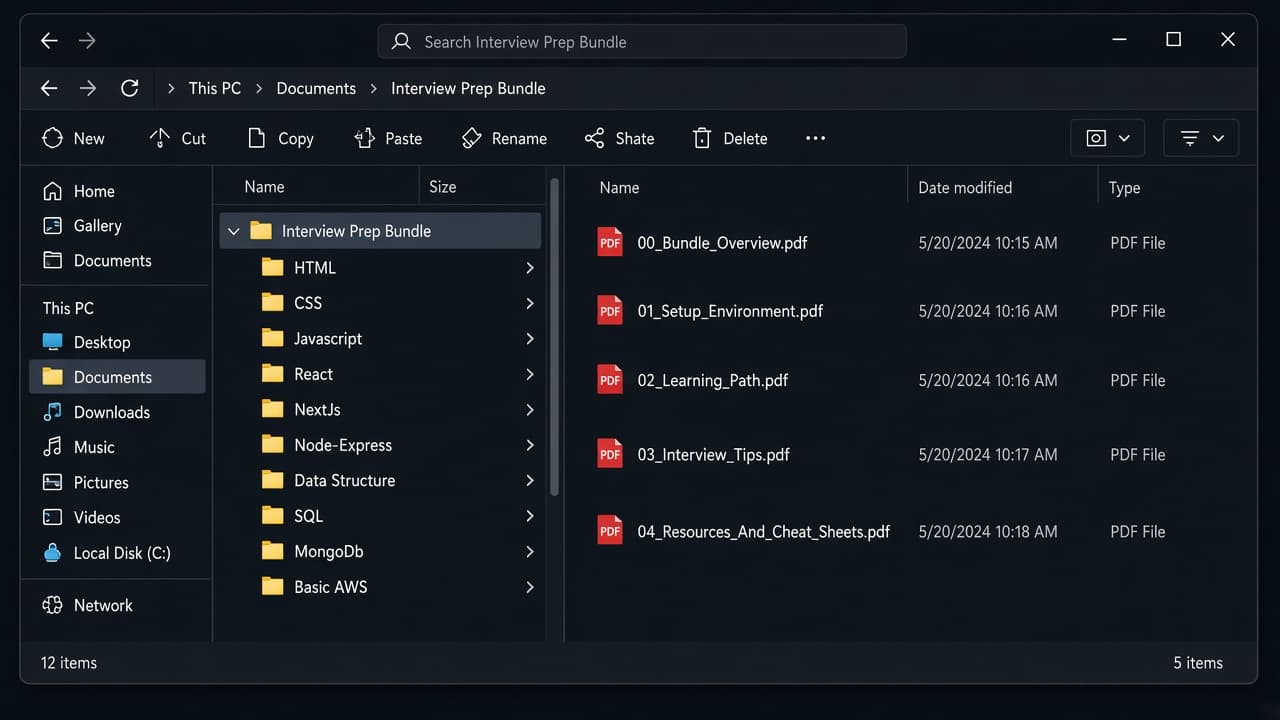The width and height of the screenshot is (1280, 720).
Task: Click the Paste clipboard icon
Action: pos(365,138)
